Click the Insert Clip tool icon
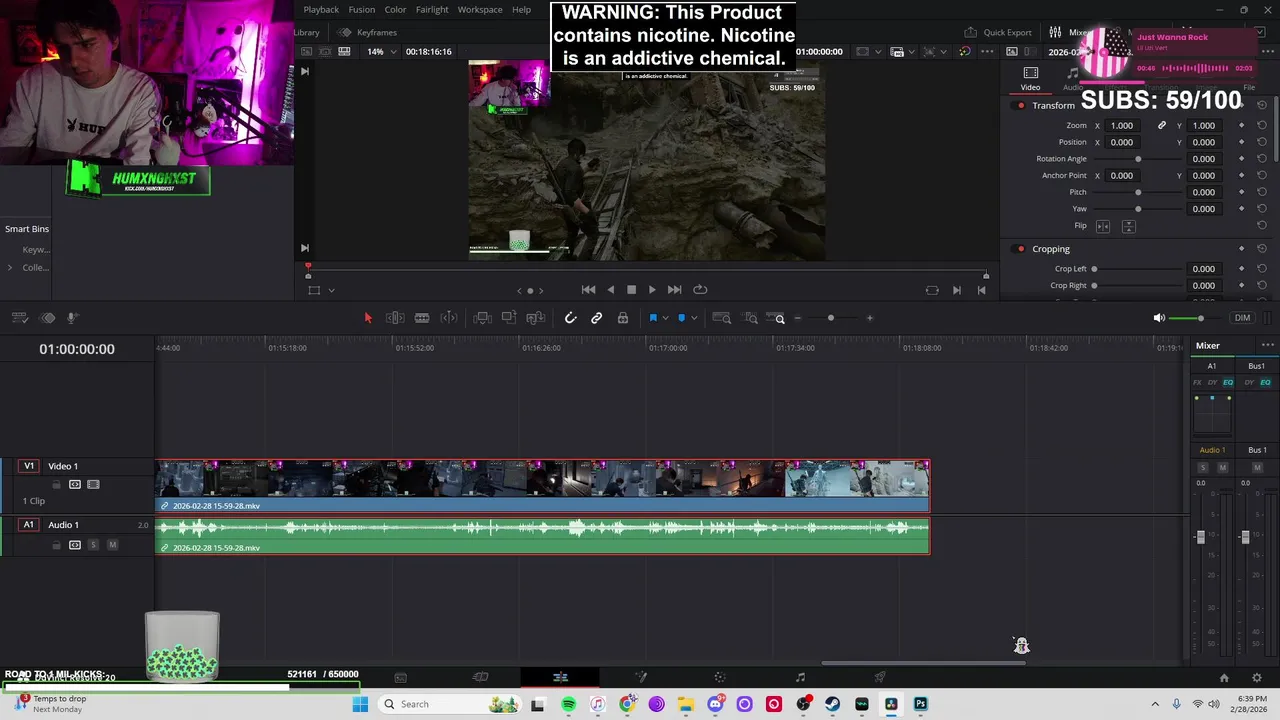This screenshot has height=720, width=1280. pos(482,318)
